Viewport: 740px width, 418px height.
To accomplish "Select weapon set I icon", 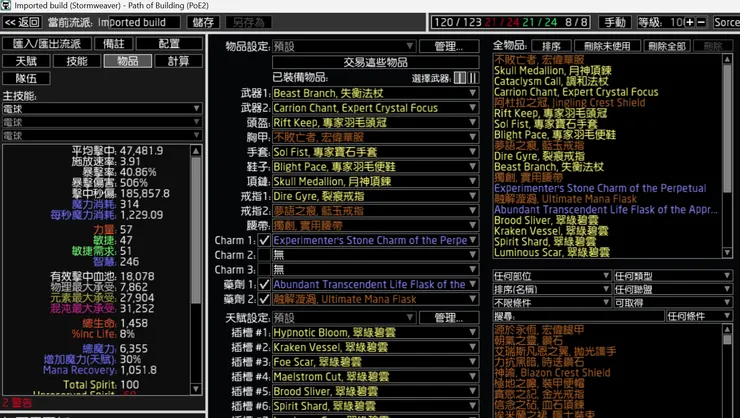I will tap(460, 78).
